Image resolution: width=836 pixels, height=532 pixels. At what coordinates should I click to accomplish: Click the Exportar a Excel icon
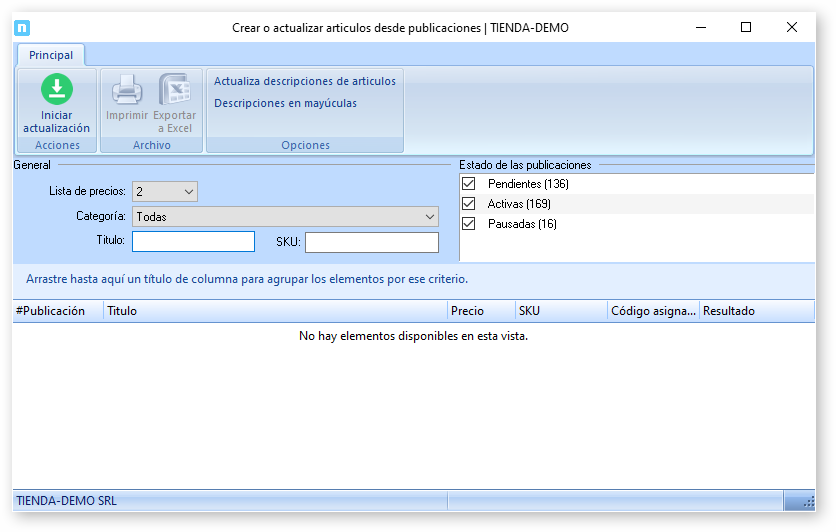coord(174,91)
